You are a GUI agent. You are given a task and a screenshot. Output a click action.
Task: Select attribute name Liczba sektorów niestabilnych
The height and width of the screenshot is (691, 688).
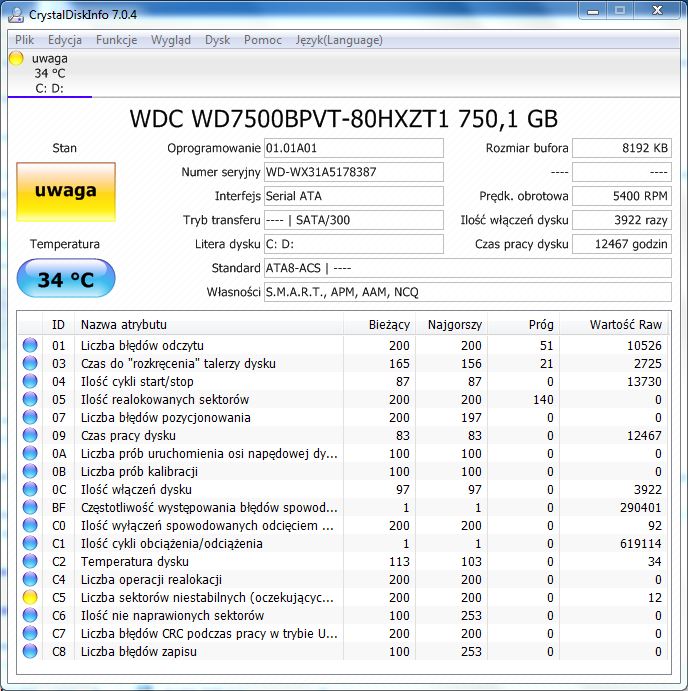click(x=207, y=598)
